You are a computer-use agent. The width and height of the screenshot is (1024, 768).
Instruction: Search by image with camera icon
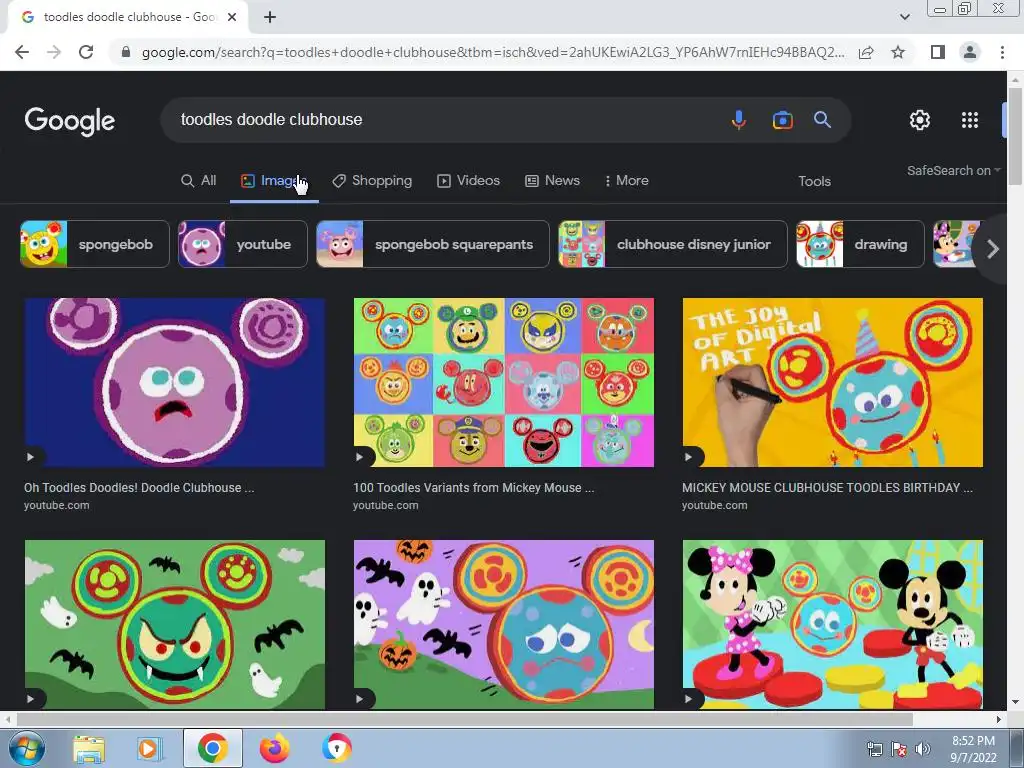tap(782, 120)
